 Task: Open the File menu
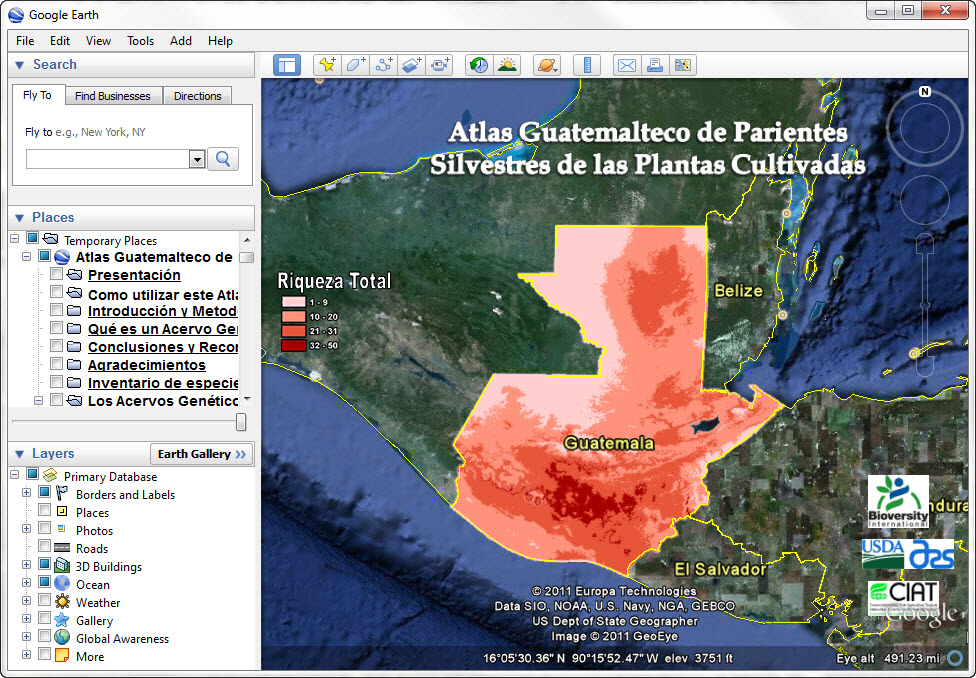click(25, 41)
